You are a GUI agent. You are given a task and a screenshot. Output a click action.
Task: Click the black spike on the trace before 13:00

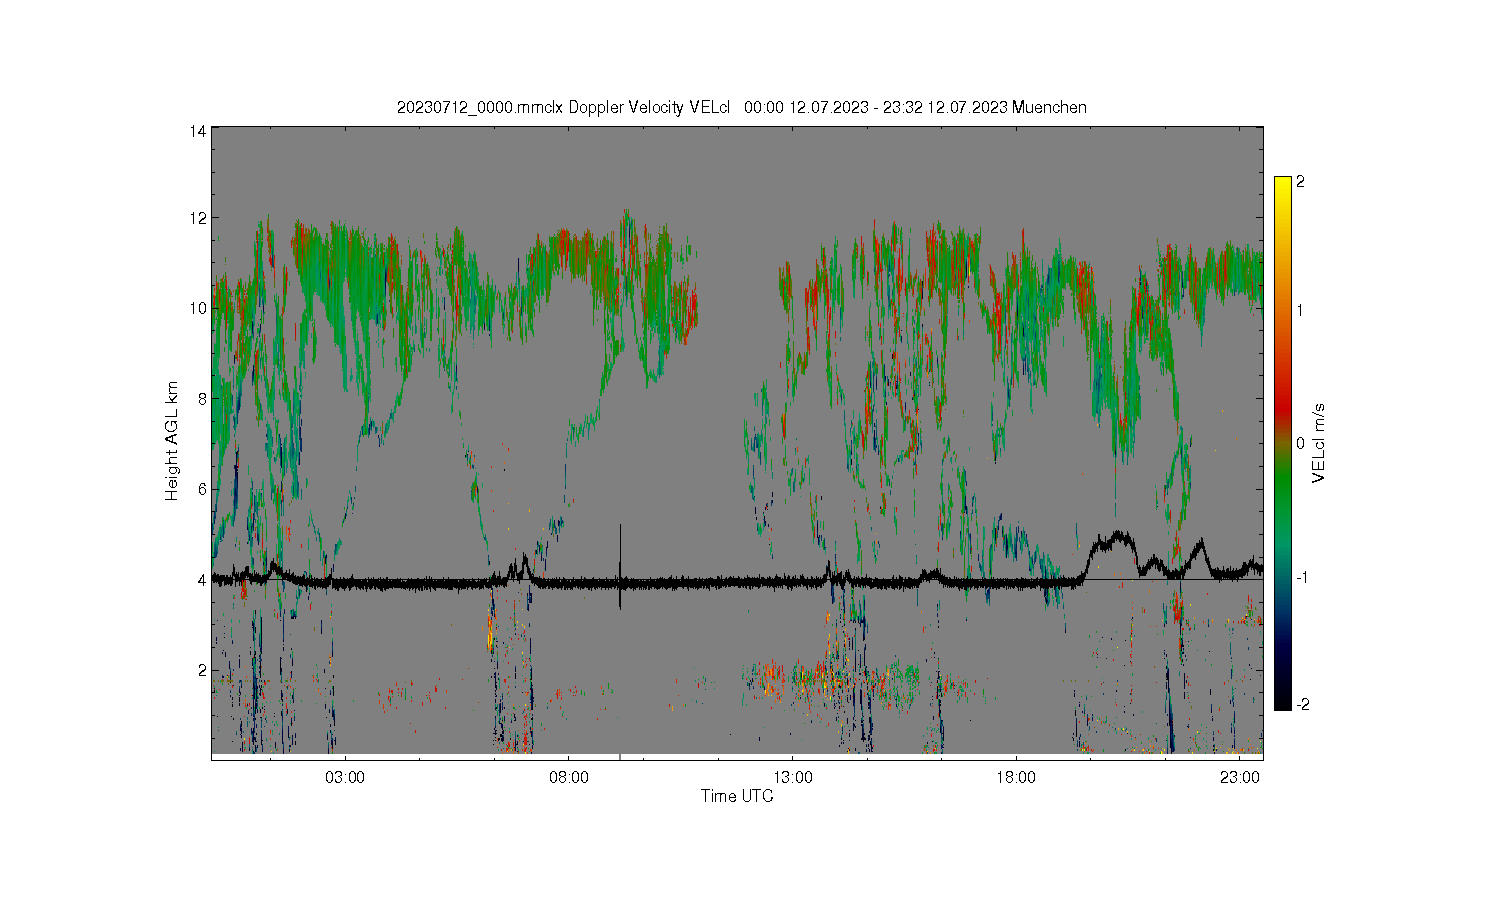pos(620,566)
